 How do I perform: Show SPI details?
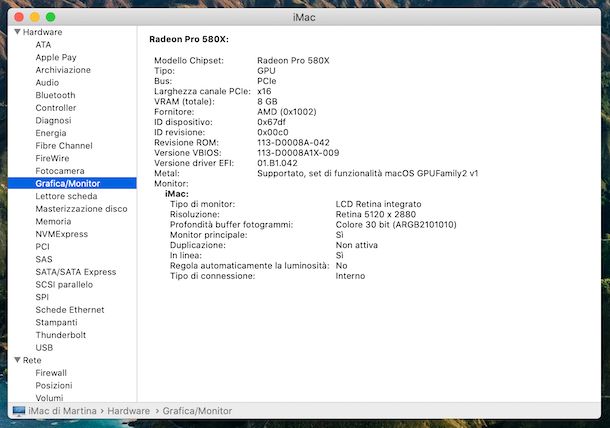click(42, 297)
